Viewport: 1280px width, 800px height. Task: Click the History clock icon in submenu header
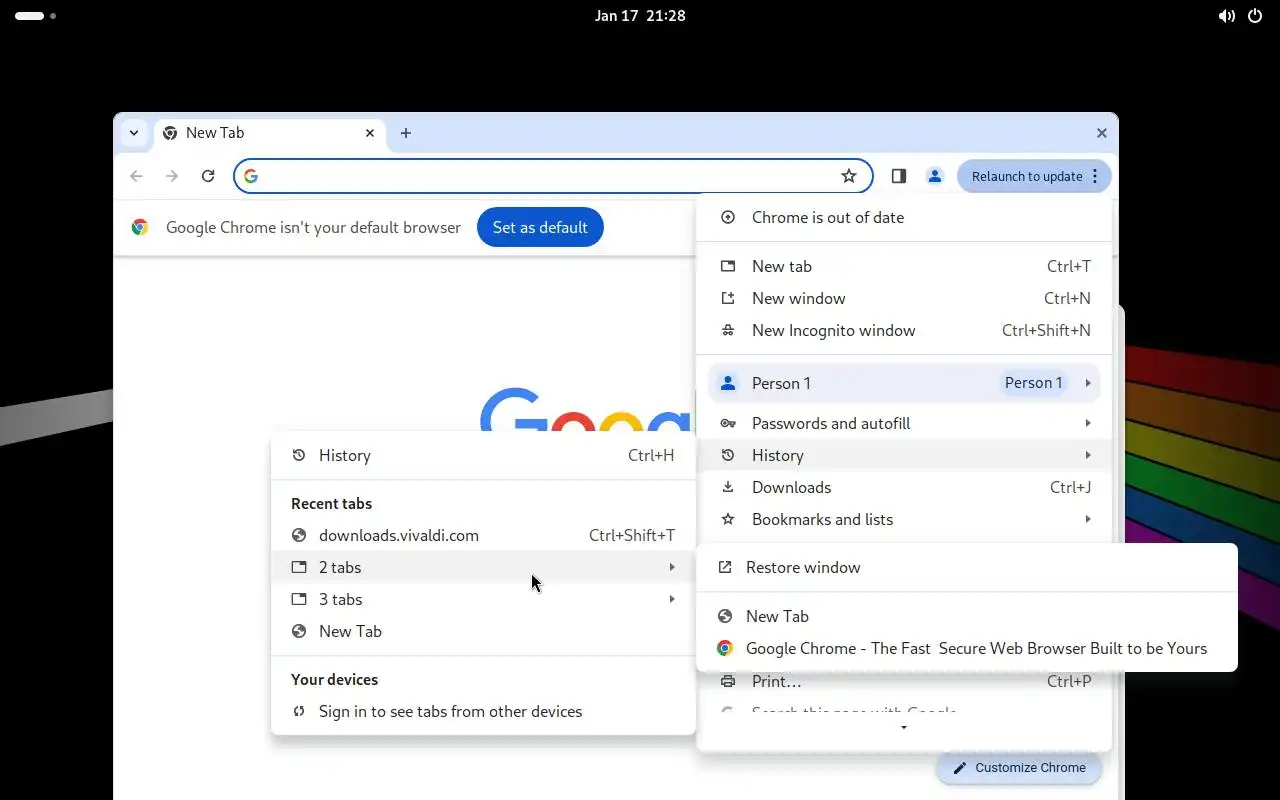coord(299,455)
